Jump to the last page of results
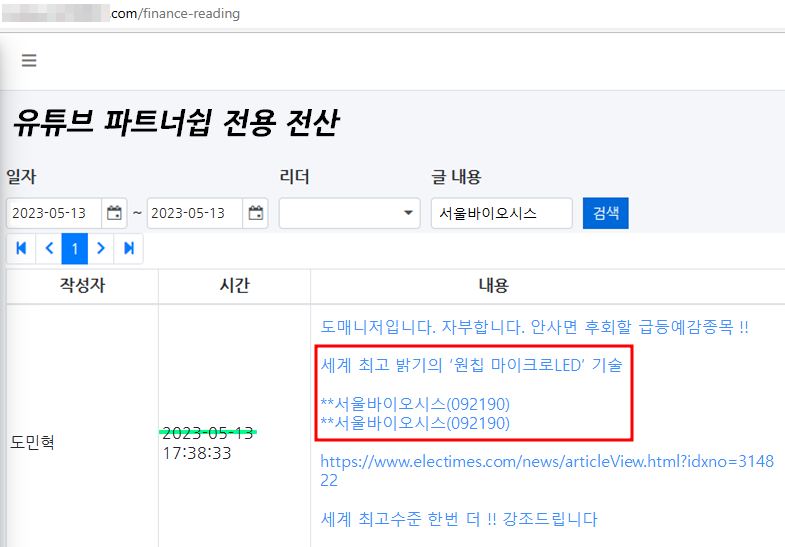This screenshot has width=785, height=547. 129,248
